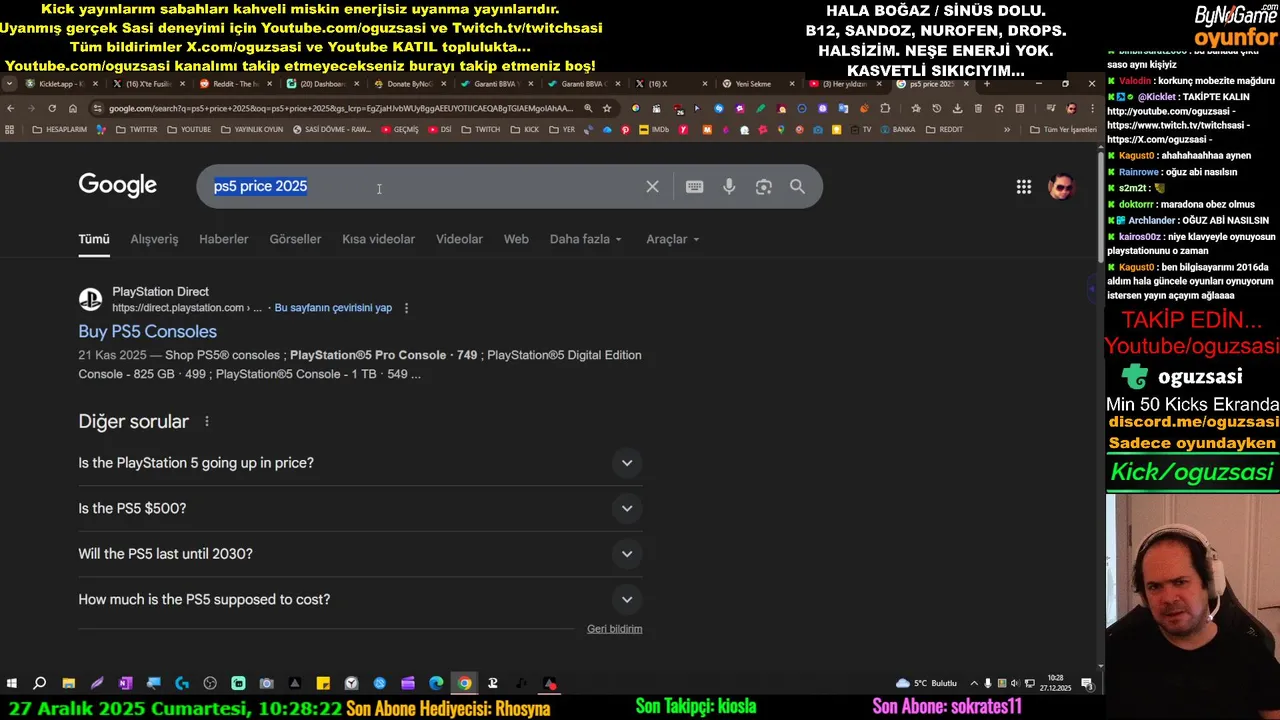Open the YOUTUBE bookmark folder

point(189,129)
